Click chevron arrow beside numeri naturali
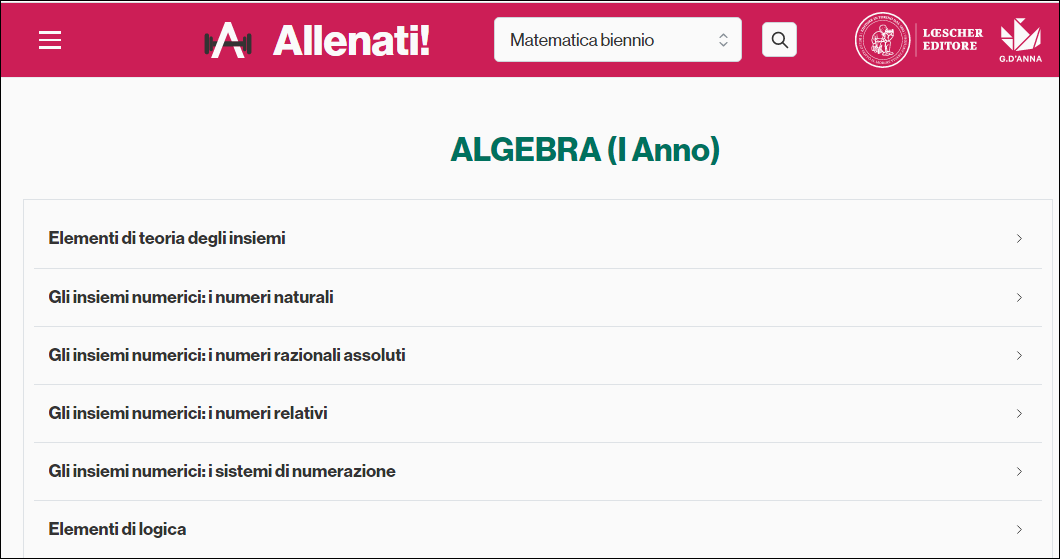 (1019, 297)
